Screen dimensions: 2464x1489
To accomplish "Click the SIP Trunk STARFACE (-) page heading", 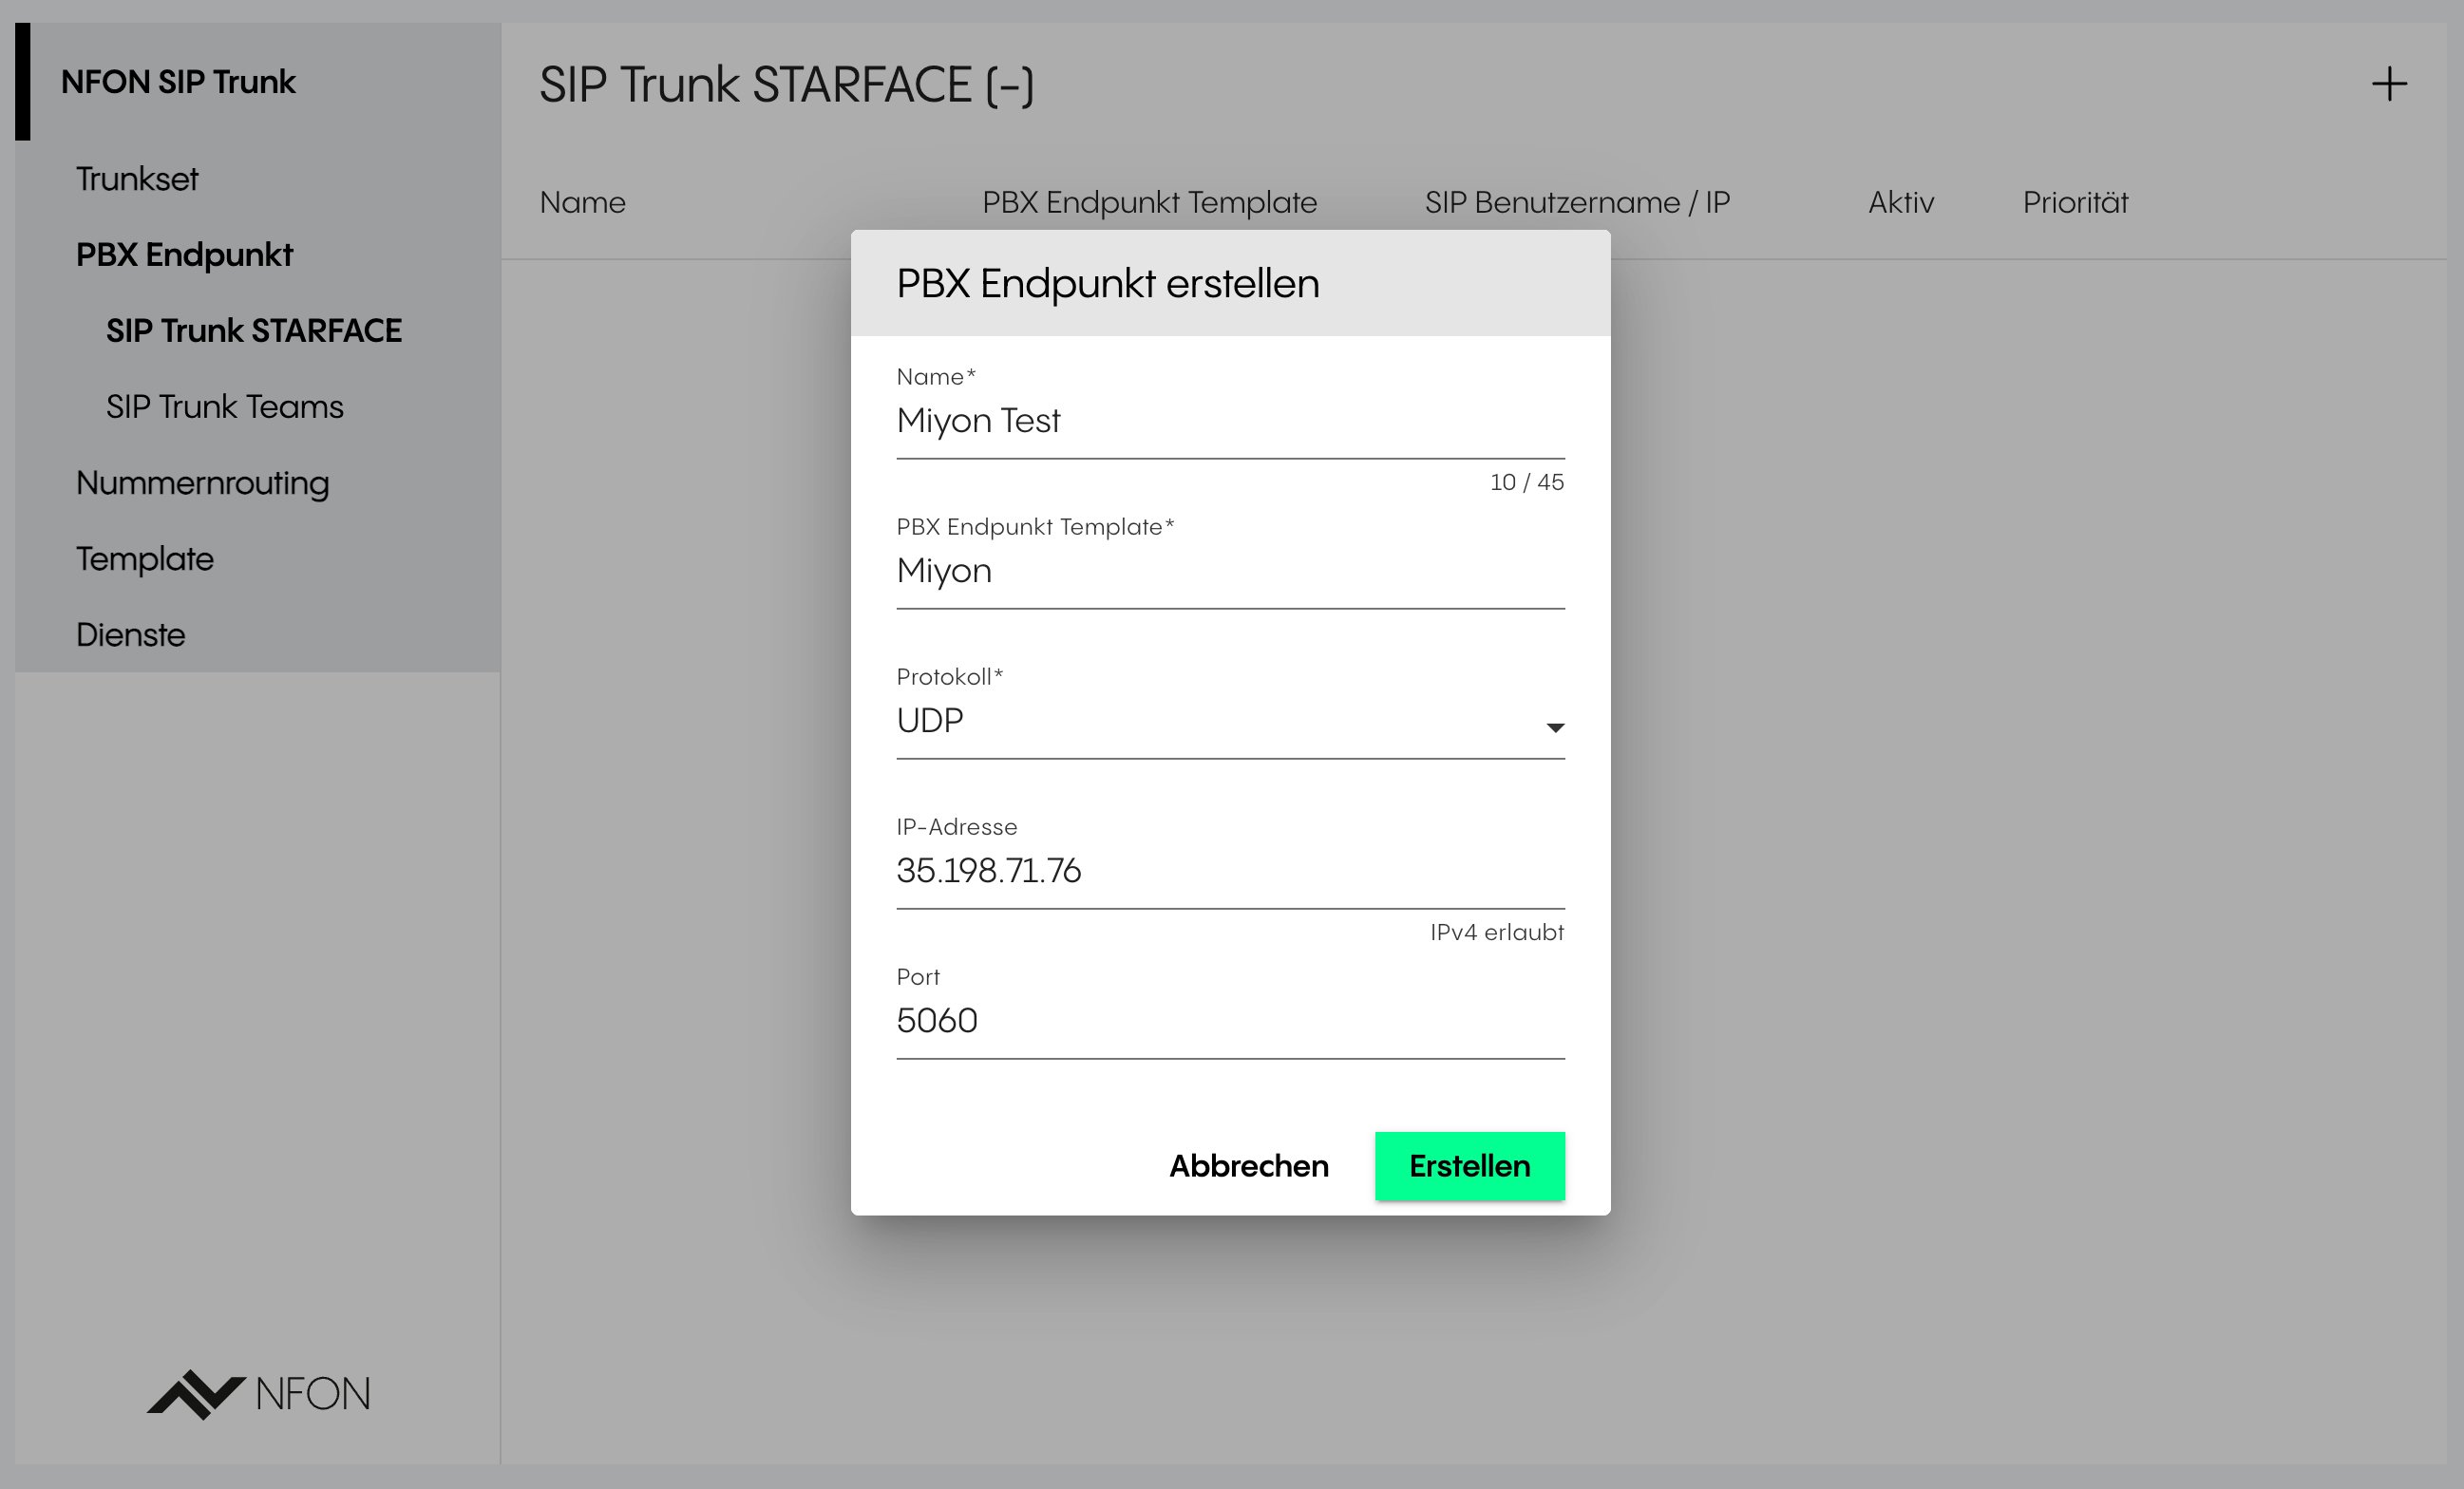I will [x=787, y=85].
